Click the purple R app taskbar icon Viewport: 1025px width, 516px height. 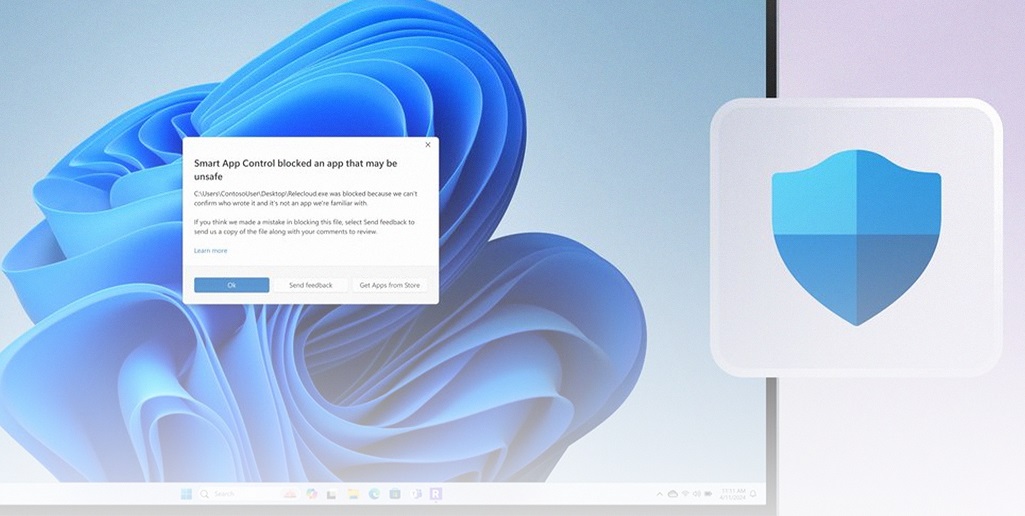pyautogui.click(x=436, y=494)
